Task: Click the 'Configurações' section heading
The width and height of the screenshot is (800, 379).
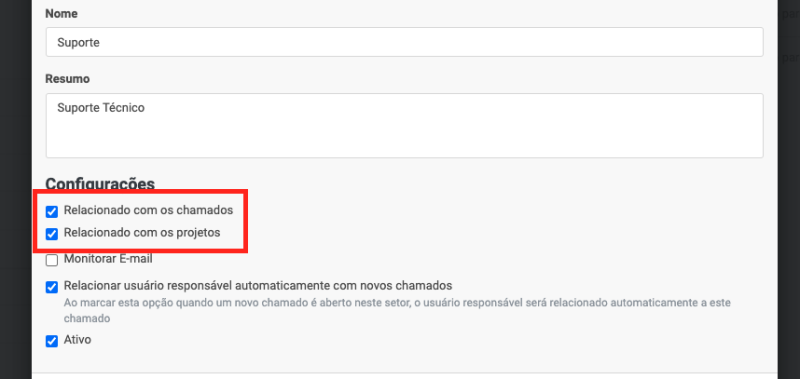Action: point(100,184)
